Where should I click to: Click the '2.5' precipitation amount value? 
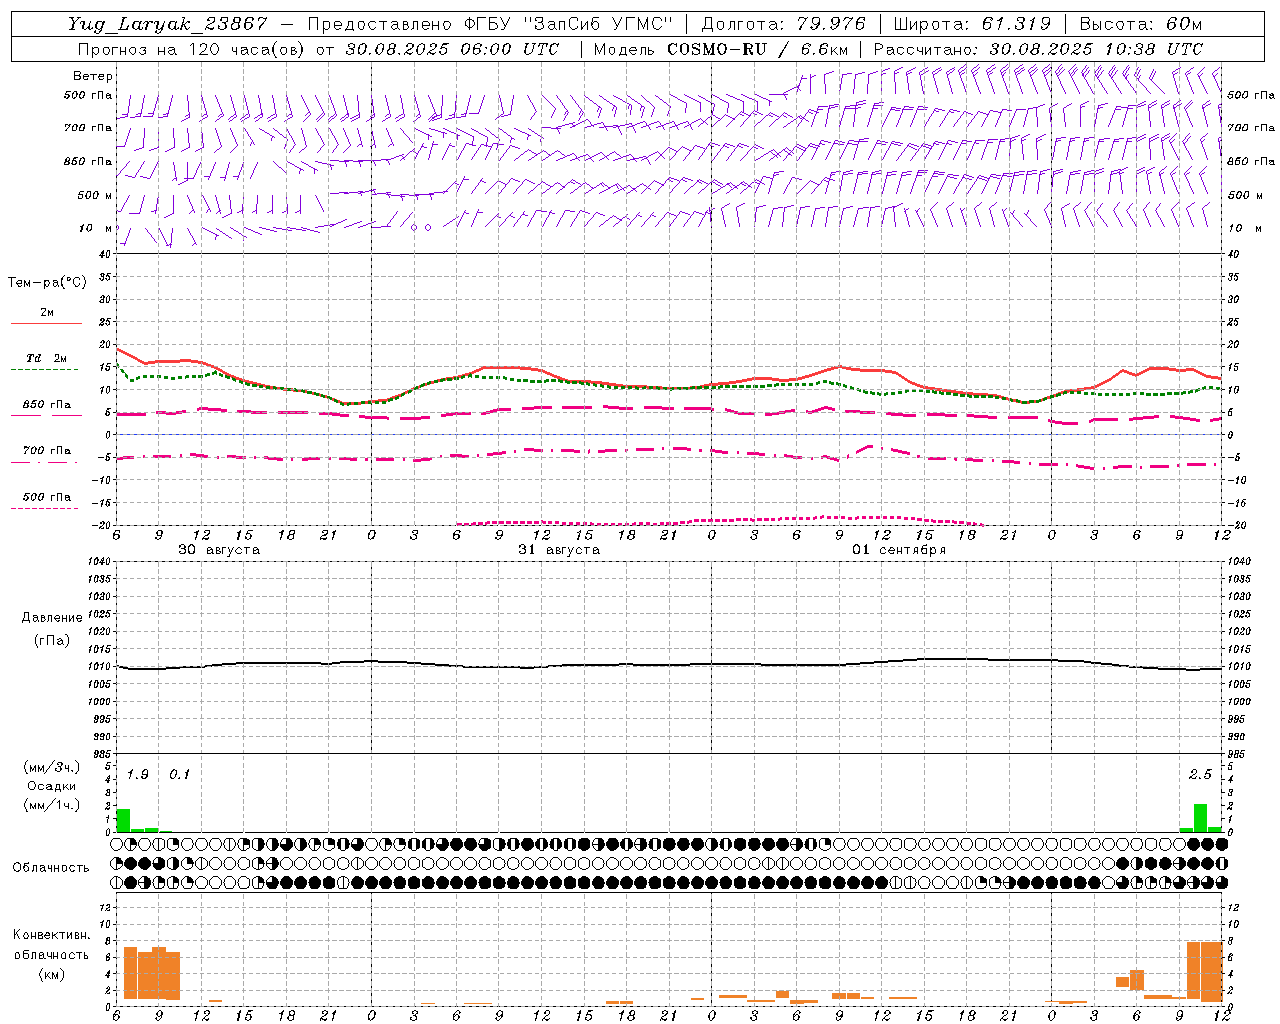click(1200, 774)
